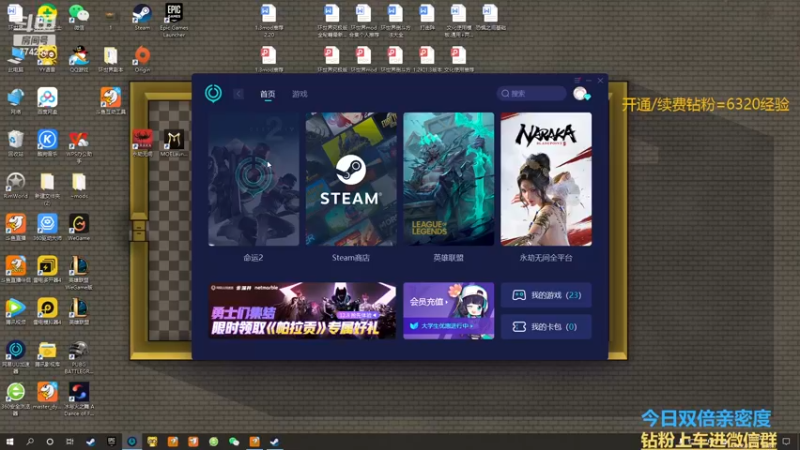800x450 pixels.
Task: Click the UU accelerator logo in the app header
Action: coord(213,93)
